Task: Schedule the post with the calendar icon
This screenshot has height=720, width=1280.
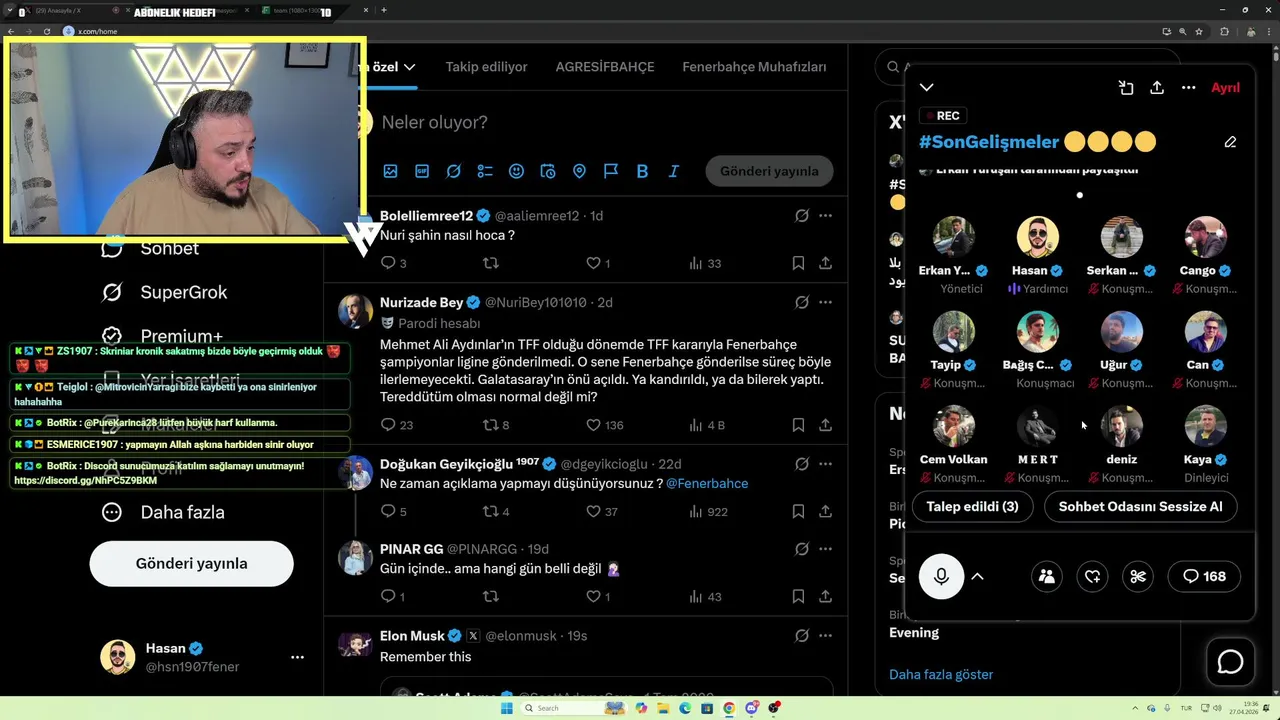Action: pyautogui.click(x=548, y=171)
